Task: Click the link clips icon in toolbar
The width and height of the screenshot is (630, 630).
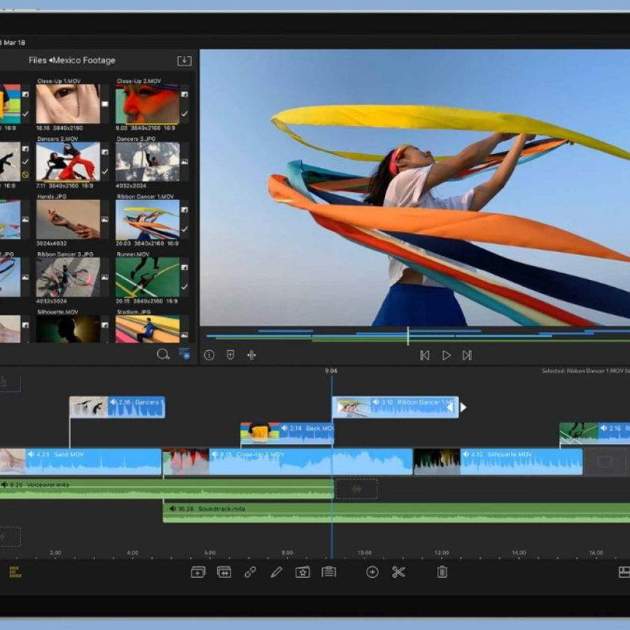Action: click(x=250, y=572)
